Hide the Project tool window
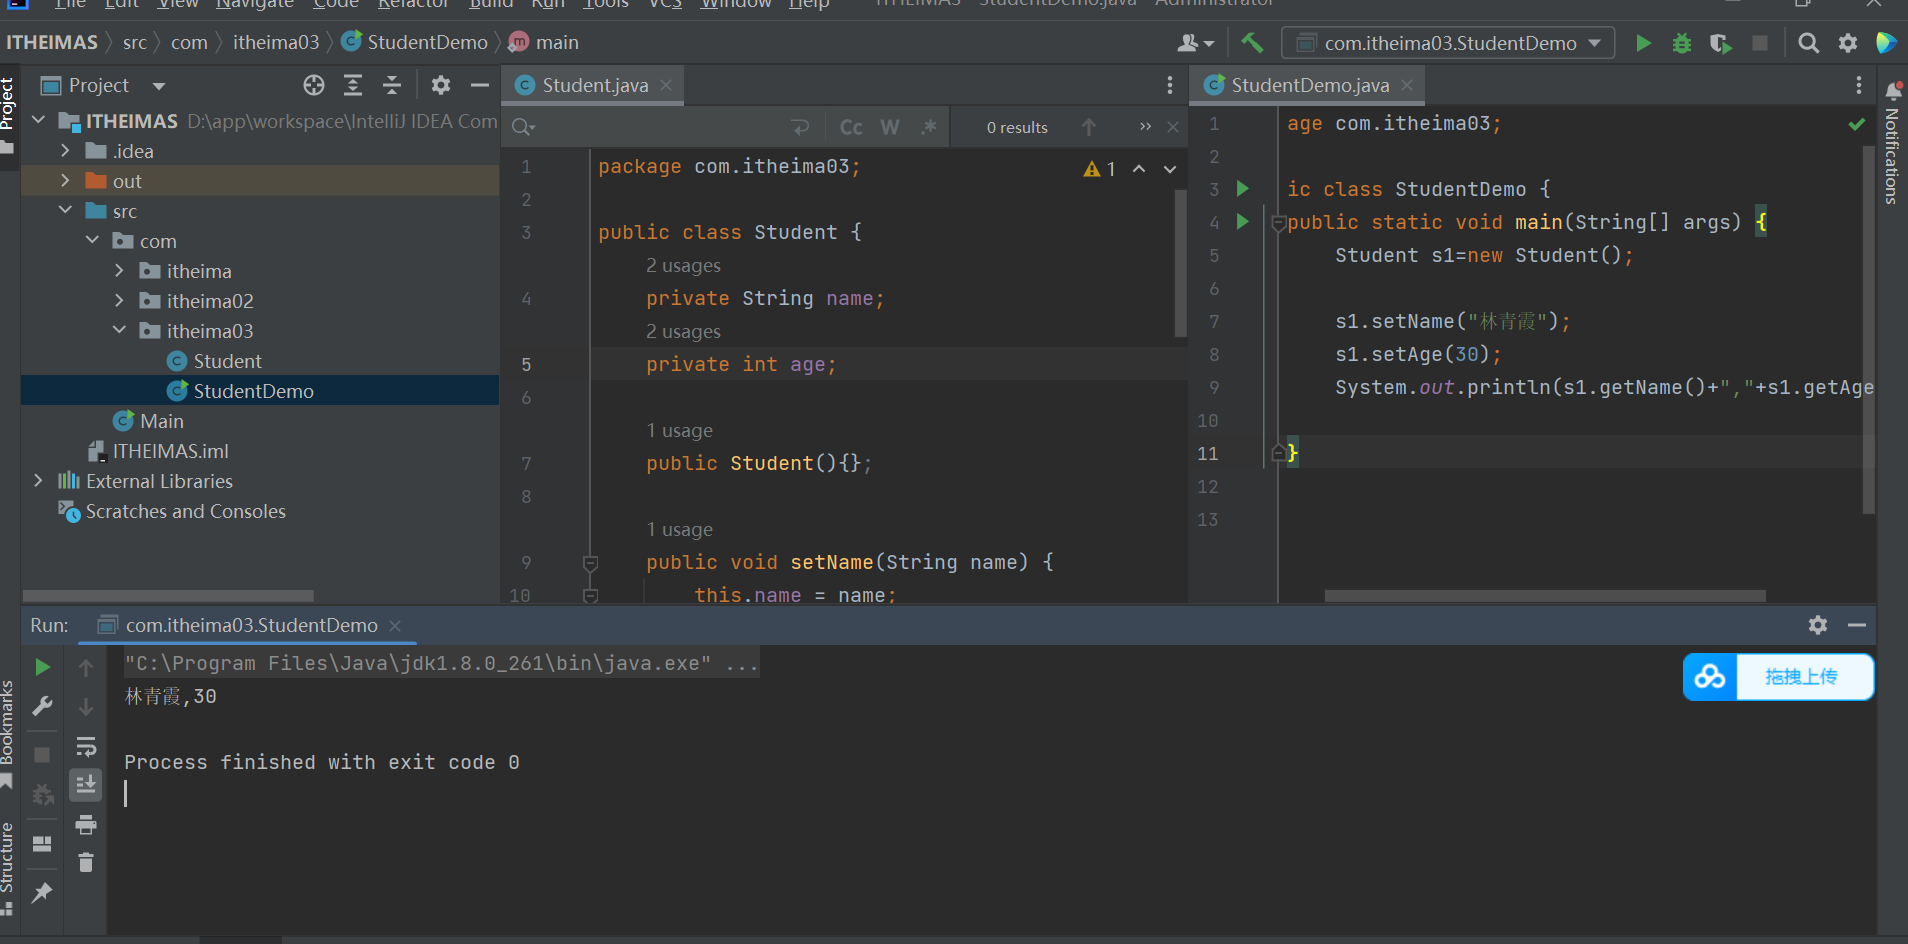Image resolution: width=1908 pixels, height=944 pixels. click(x=480, y=85)
